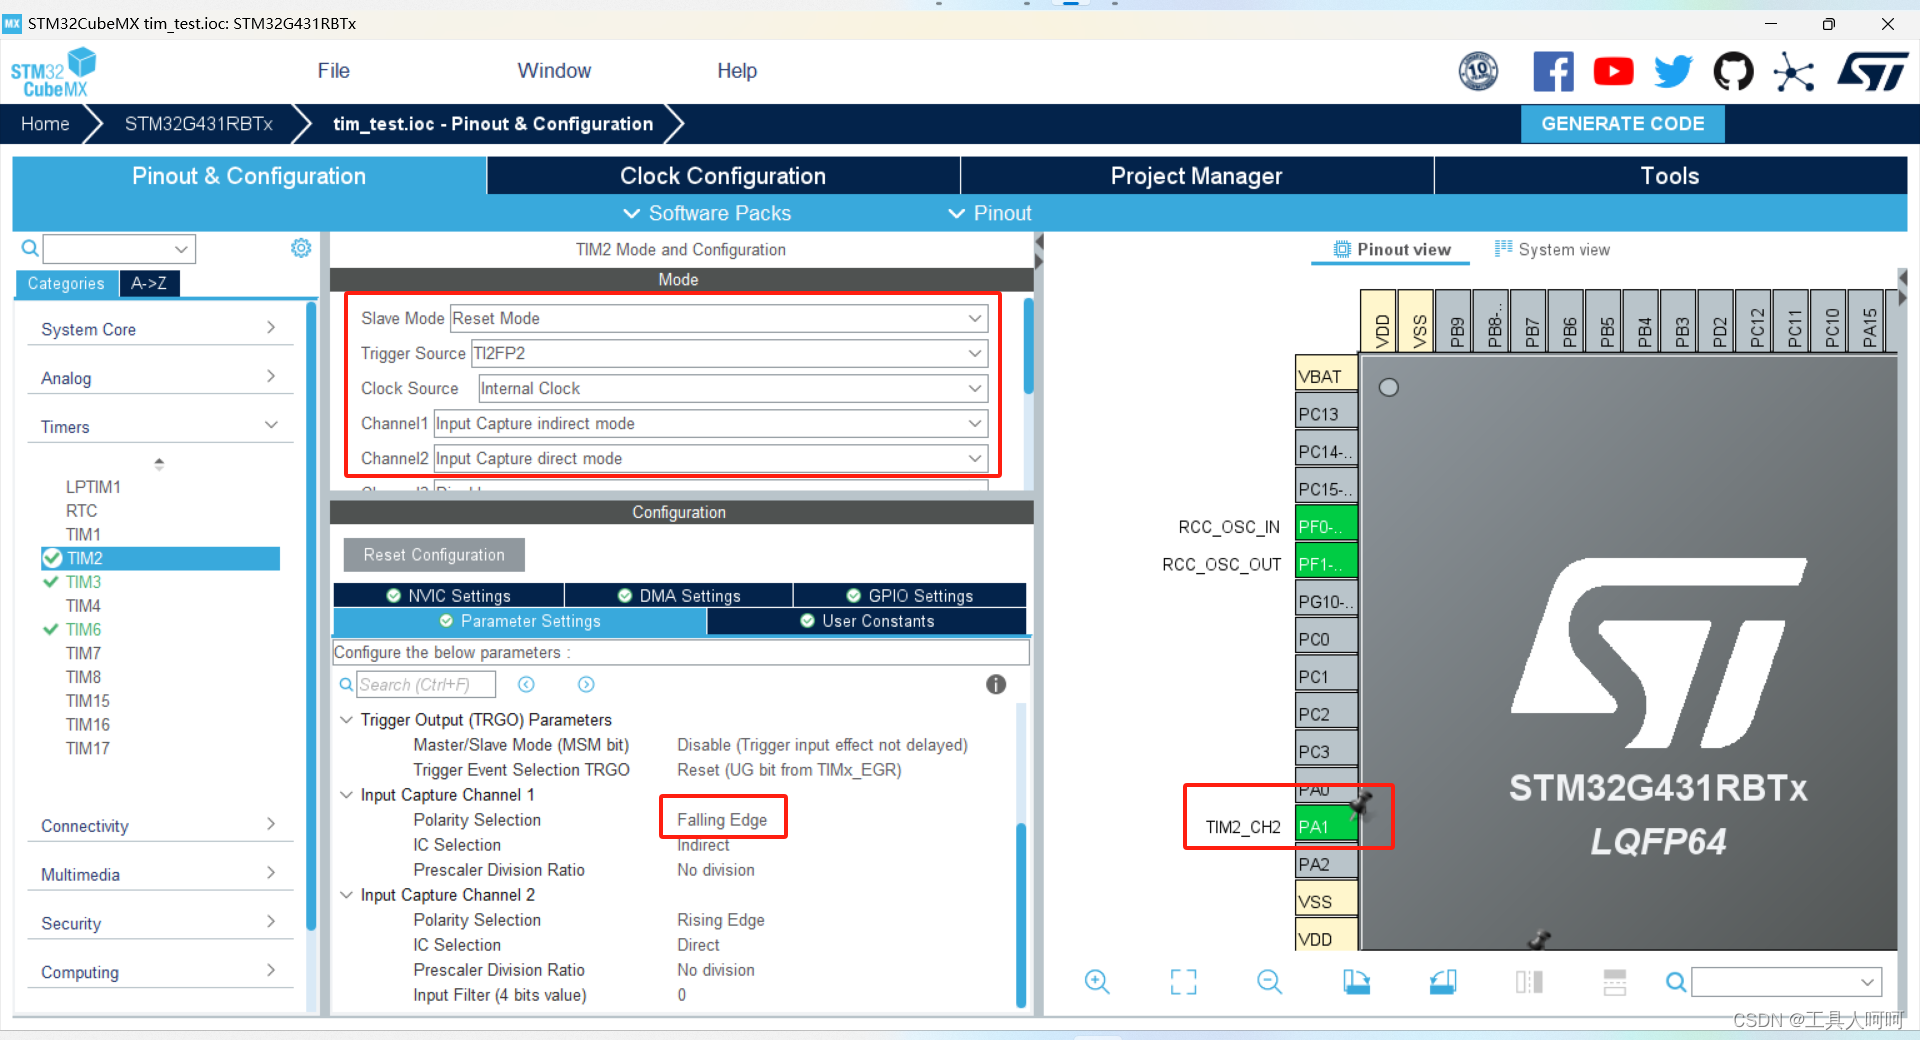Click the categories settings gear icon
The width and height of the screenshot is (1920, 1040).
click(x=301, y=248)
